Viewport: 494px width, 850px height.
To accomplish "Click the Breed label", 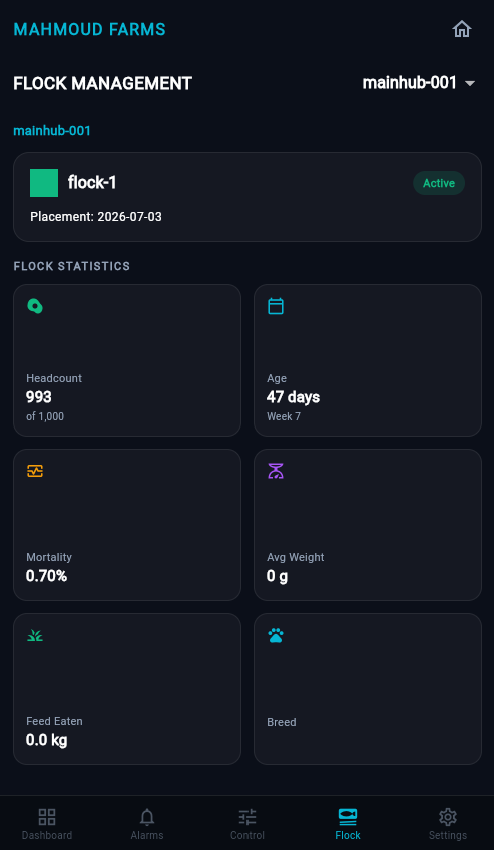I will point(282,722).
